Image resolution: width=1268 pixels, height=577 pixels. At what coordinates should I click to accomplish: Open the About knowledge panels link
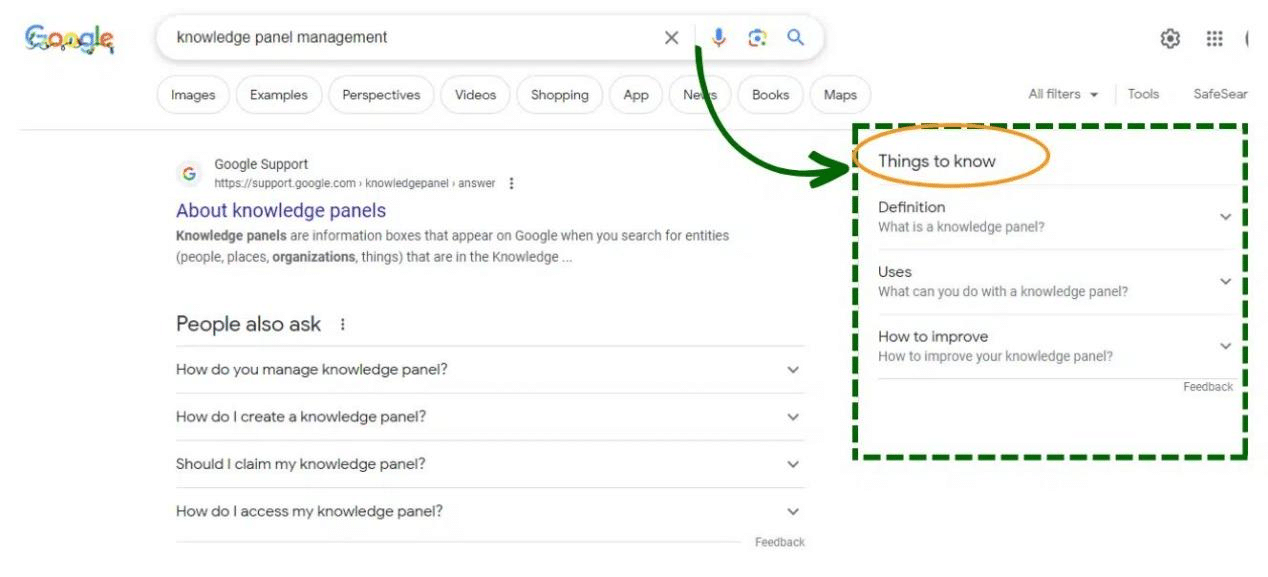[281, 211]
